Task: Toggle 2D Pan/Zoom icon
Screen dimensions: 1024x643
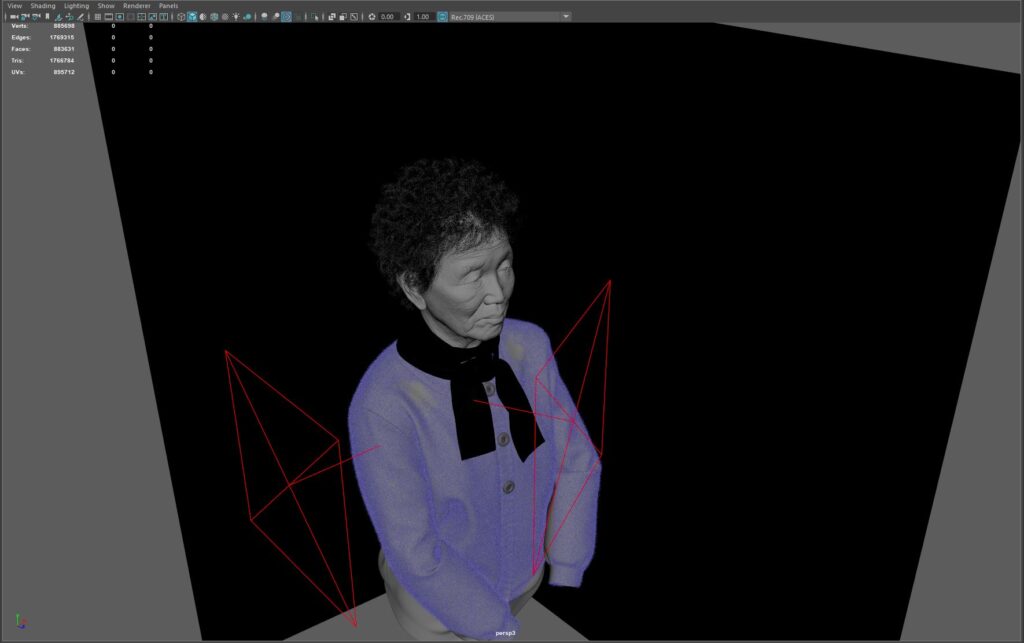Action: point(70,16)
